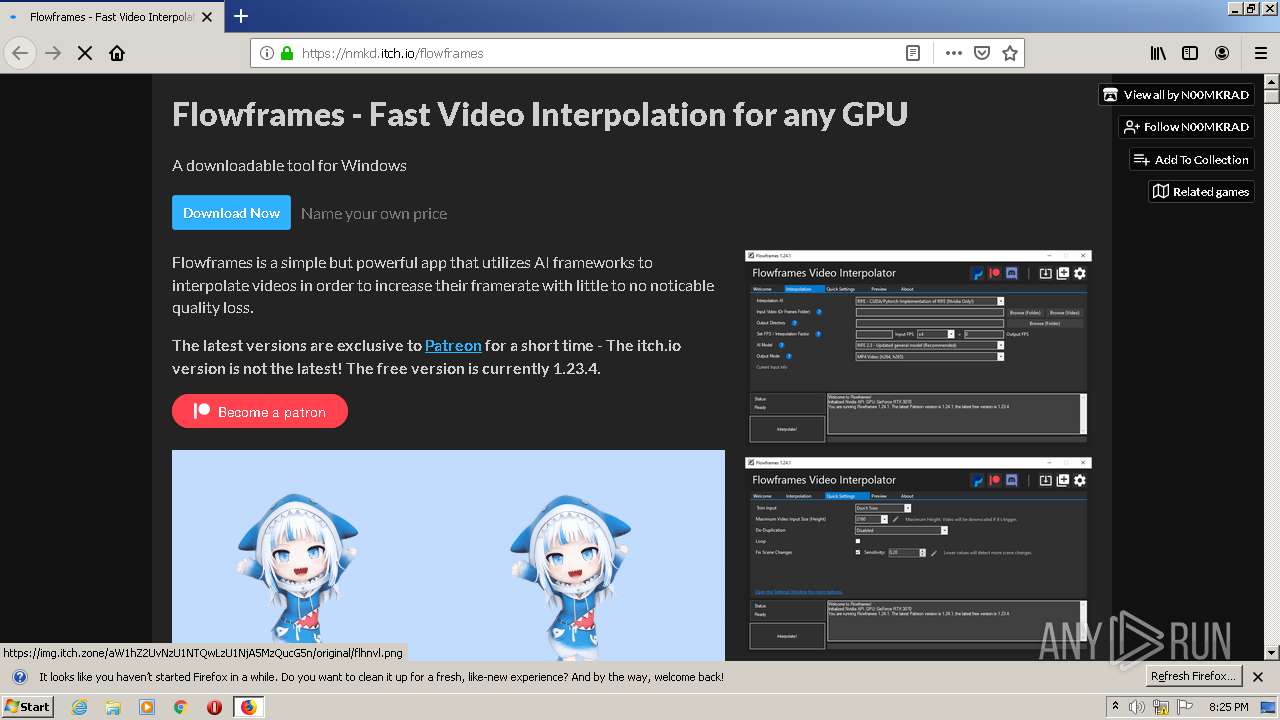Click the green padlock connection icon

coord(287,53)
